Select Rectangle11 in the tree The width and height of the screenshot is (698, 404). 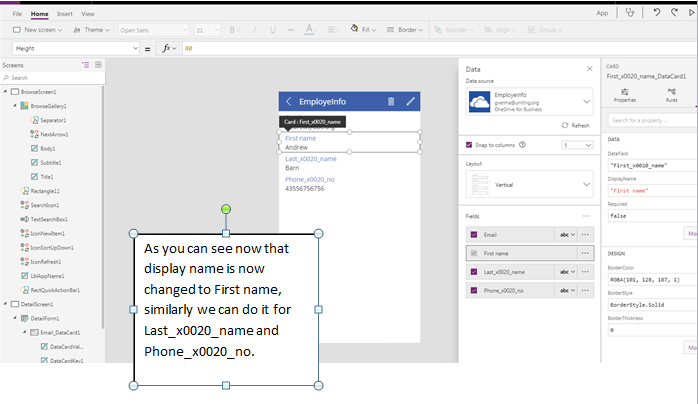coord(45,191)
